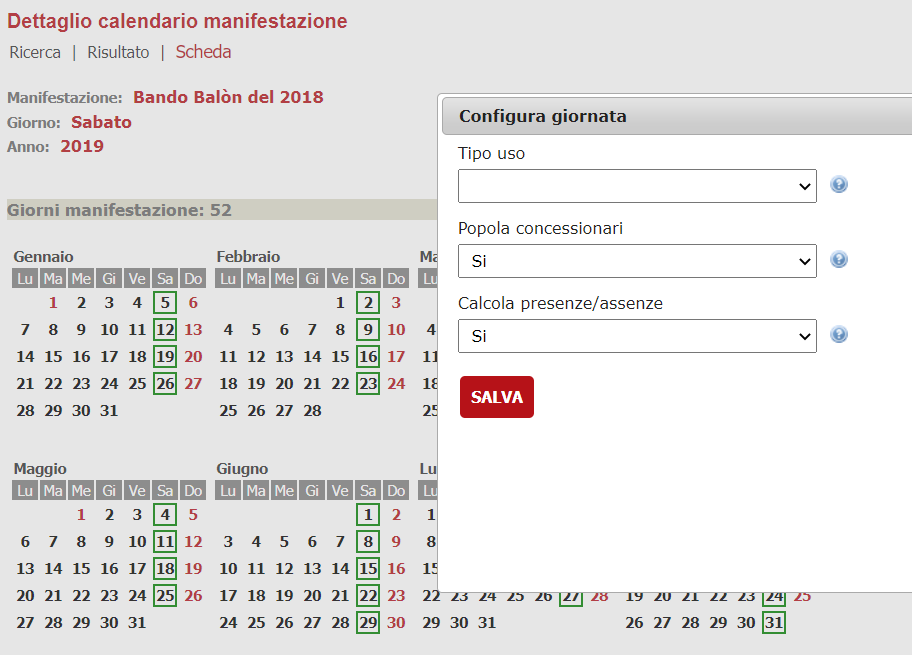The image size is (912, 655).
Task: Select June 1 in the Giugno calendar
Action: coord(367,514)
